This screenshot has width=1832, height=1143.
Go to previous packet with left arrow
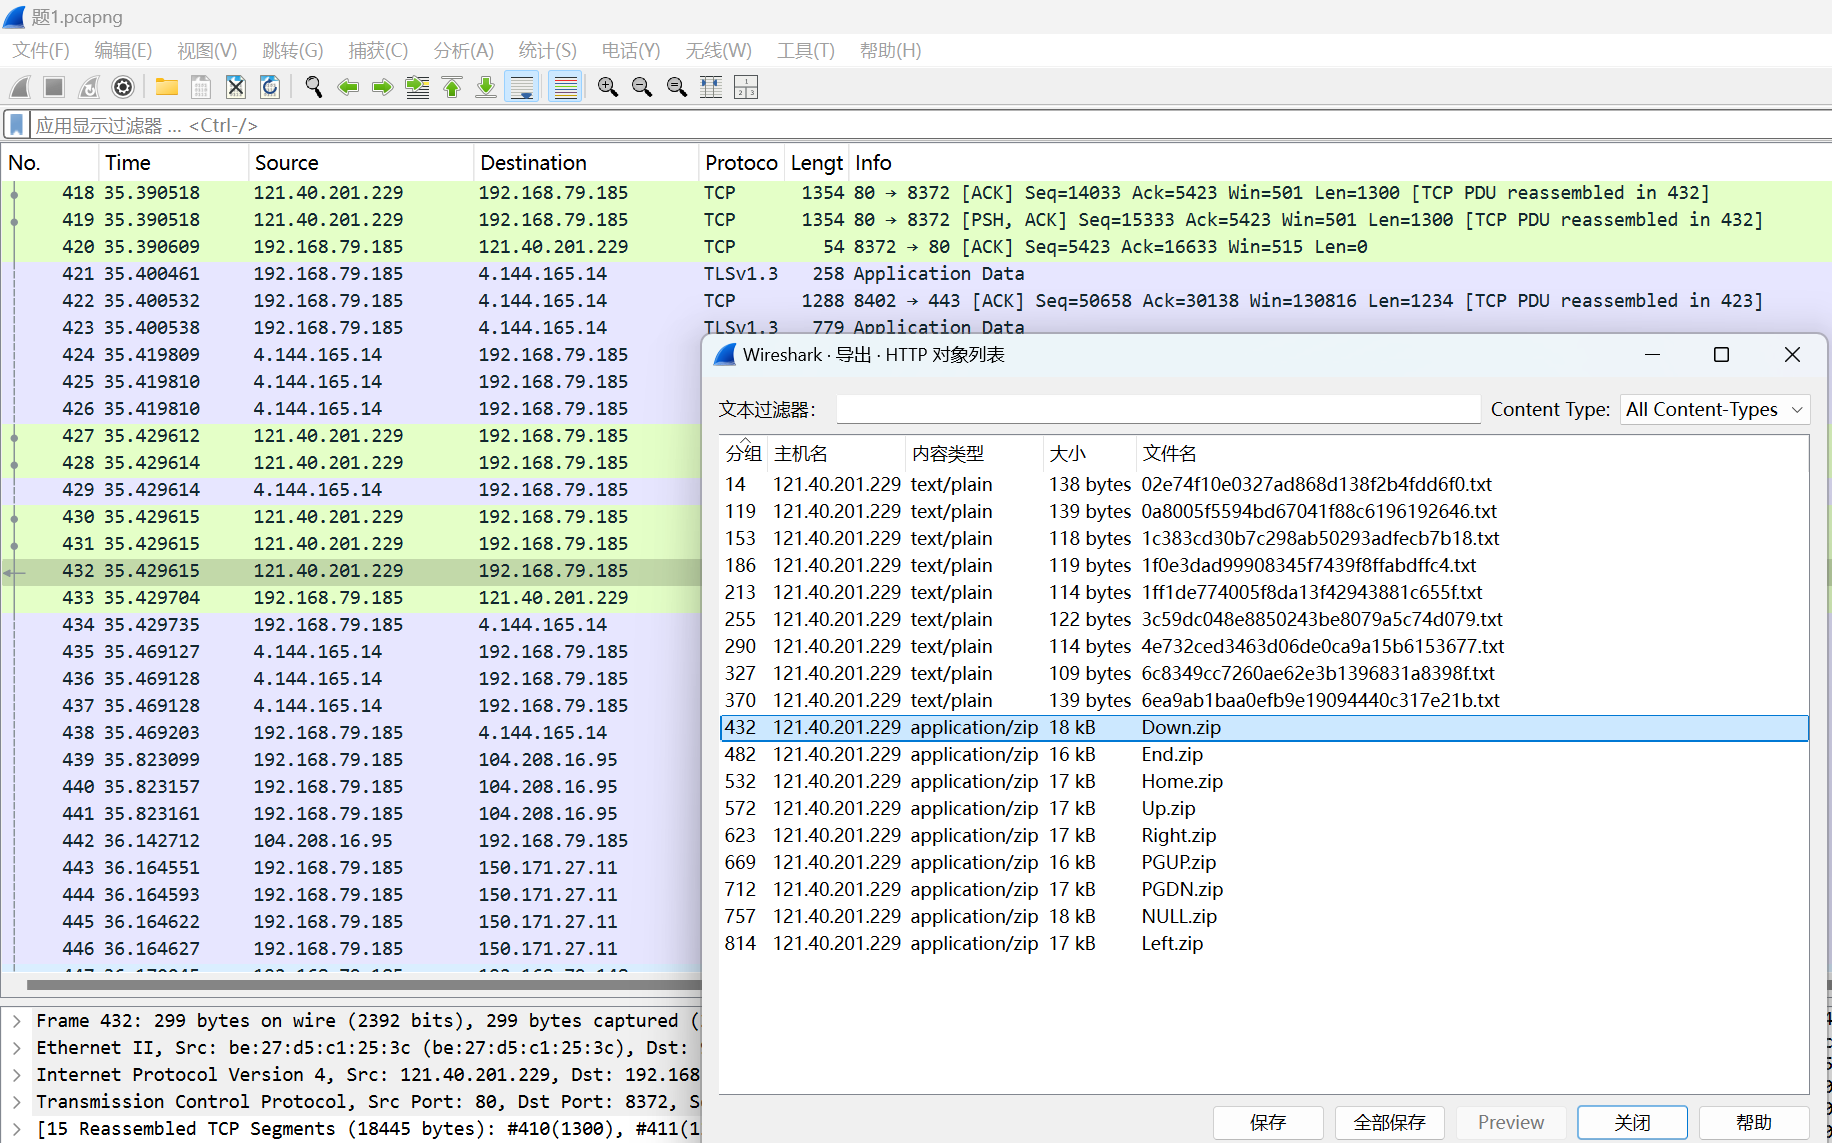click(x=348, y=87)
